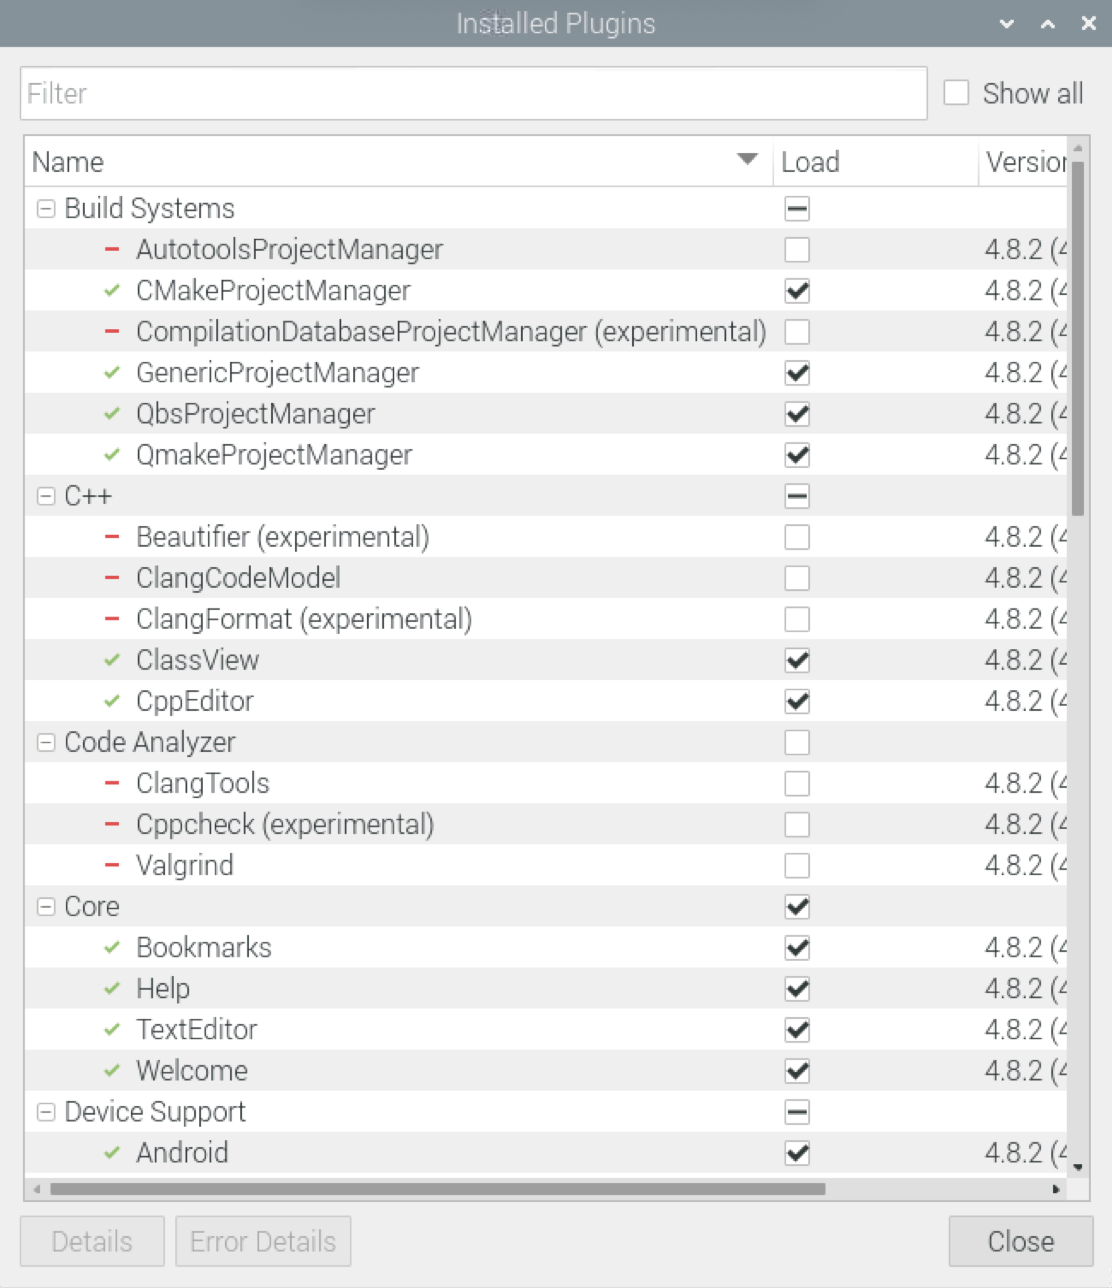This screenshot has height=1288, width=1112.
Task: Click into the Filter text field
Action: click(x=473, y=94)
